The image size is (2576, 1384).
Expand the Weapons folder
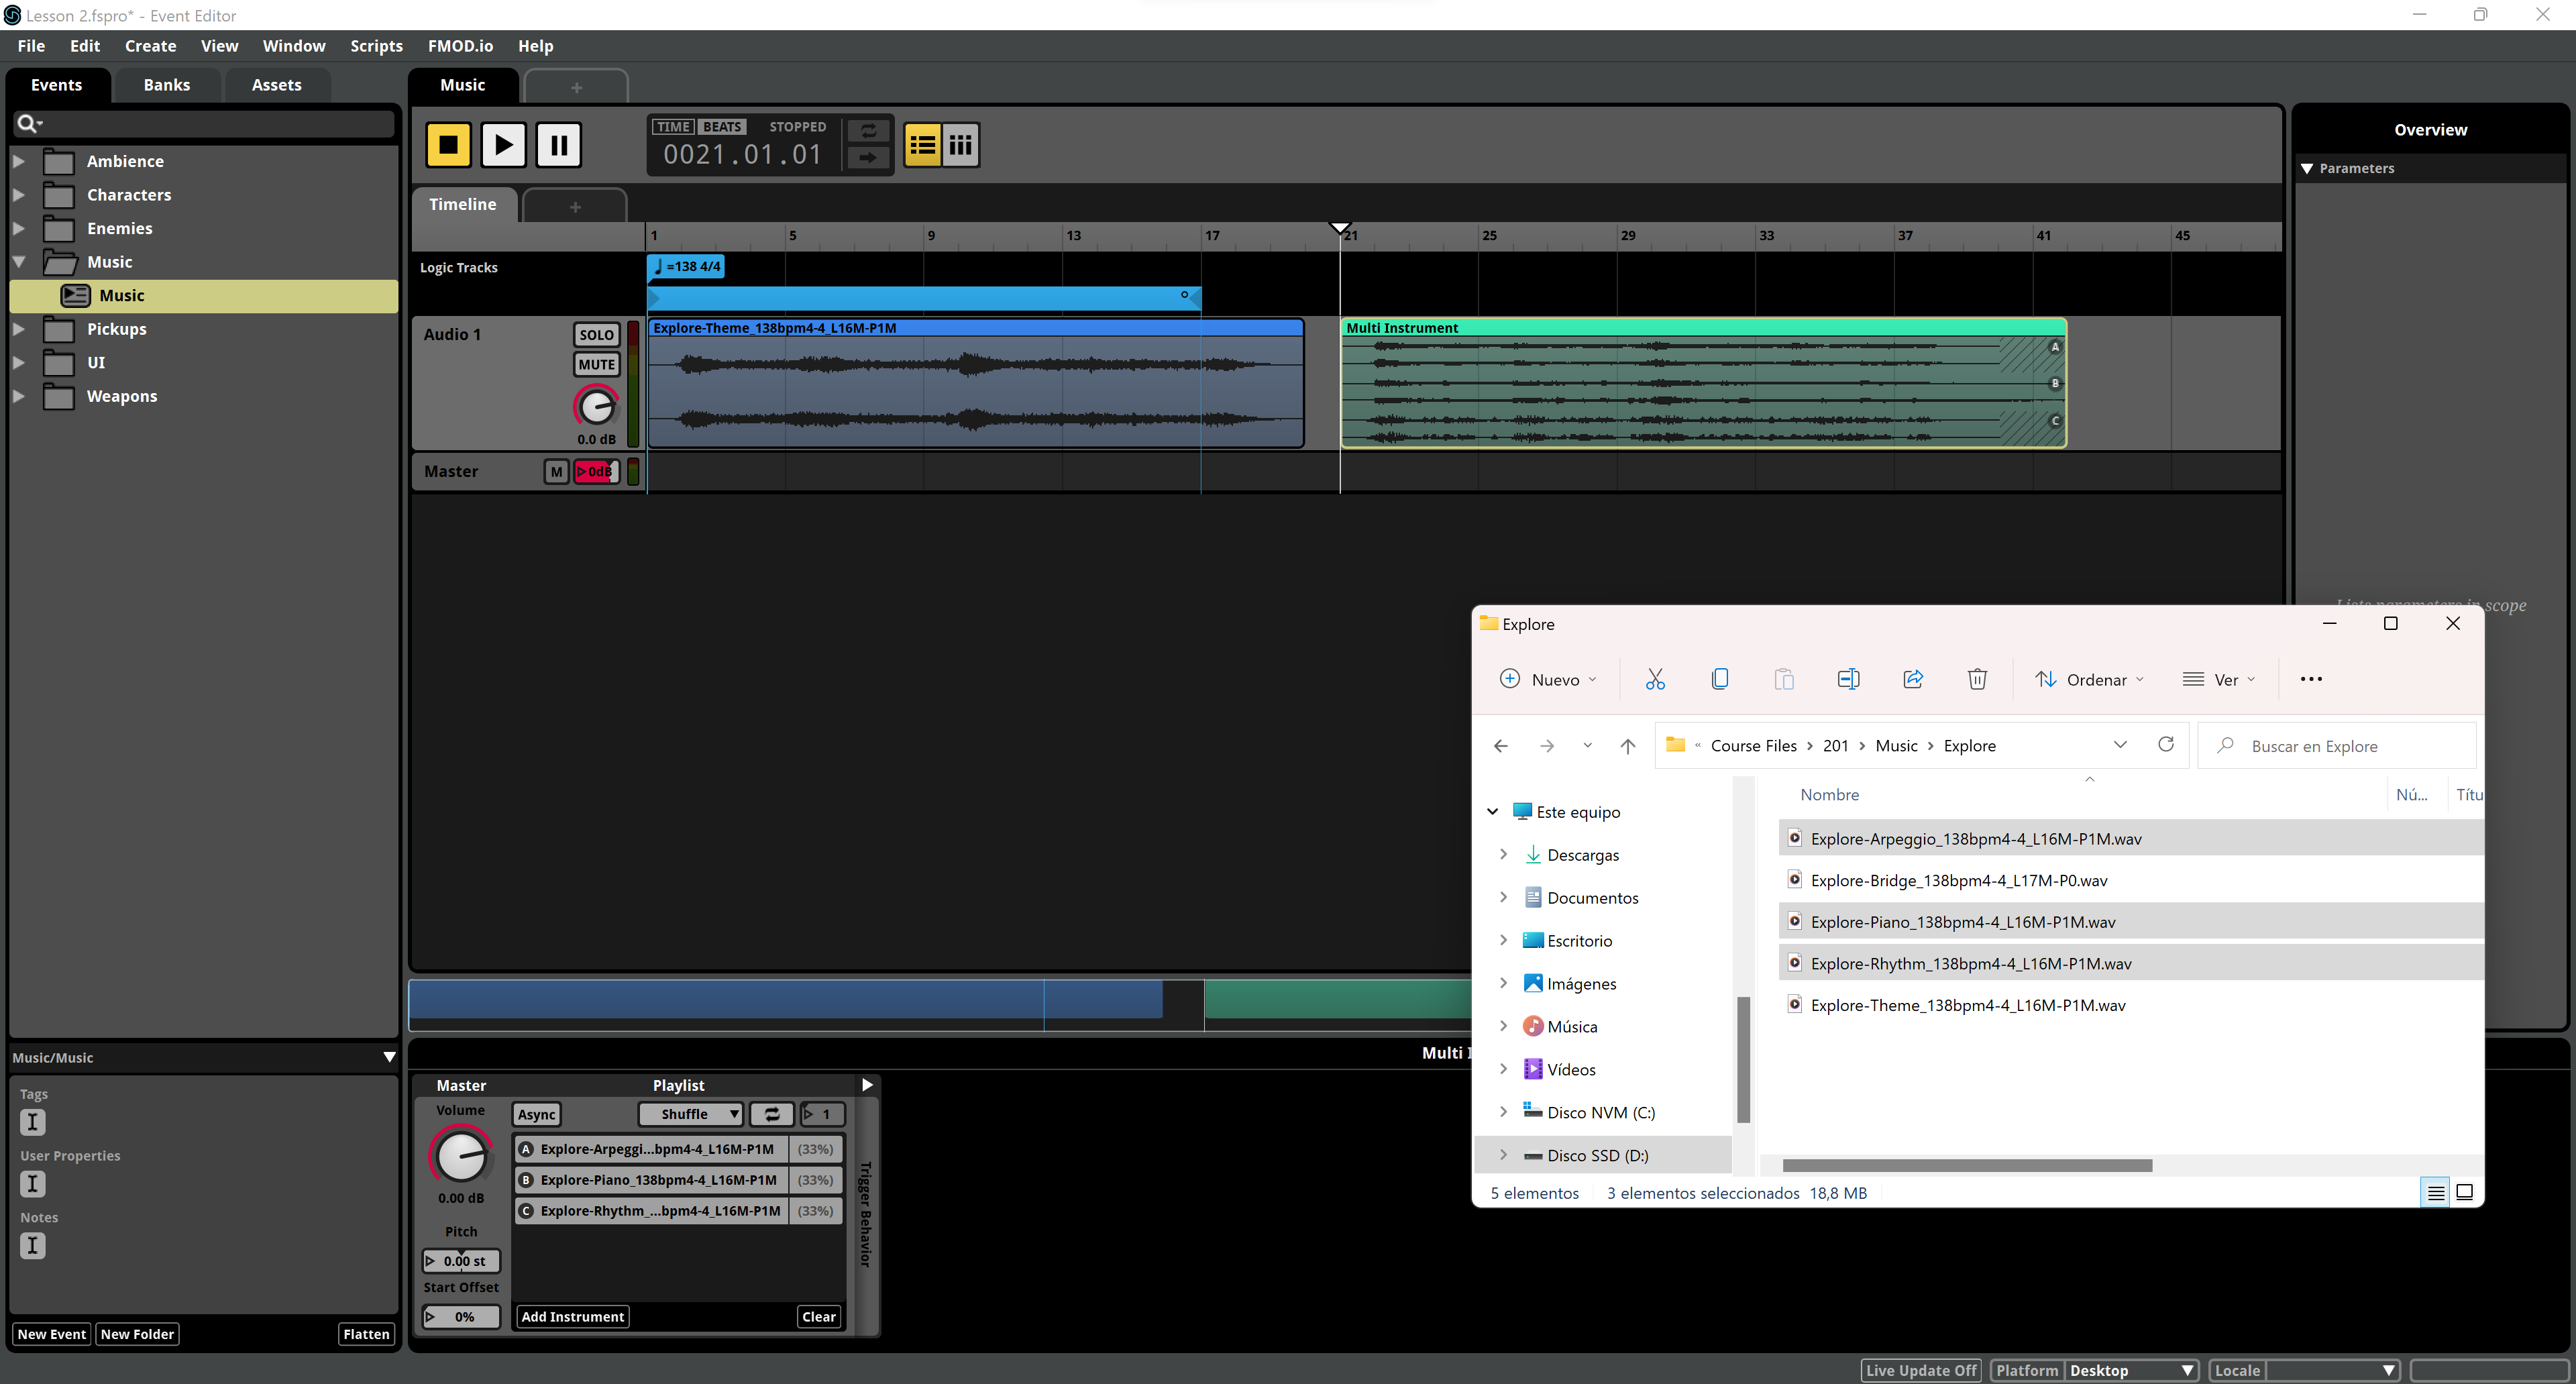(x=18, y=396)
